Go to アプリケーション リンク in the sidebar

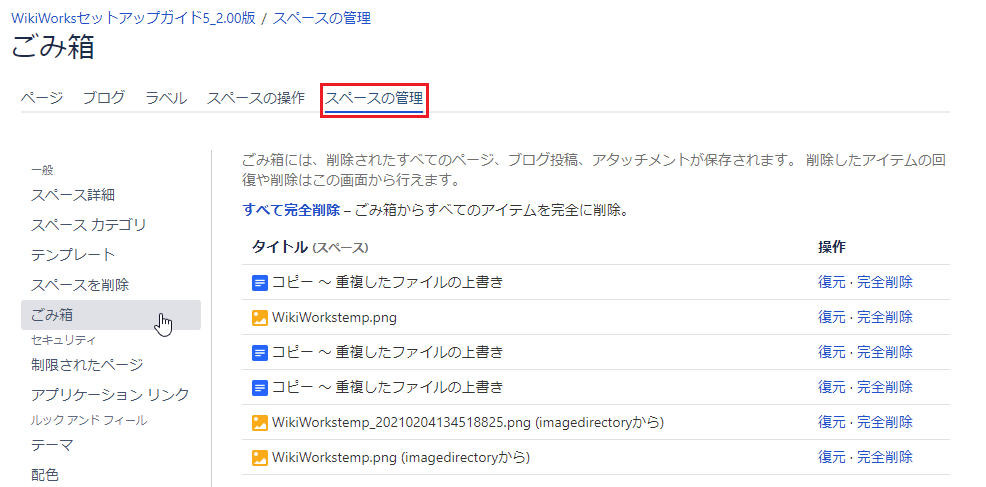click(110, 395)
